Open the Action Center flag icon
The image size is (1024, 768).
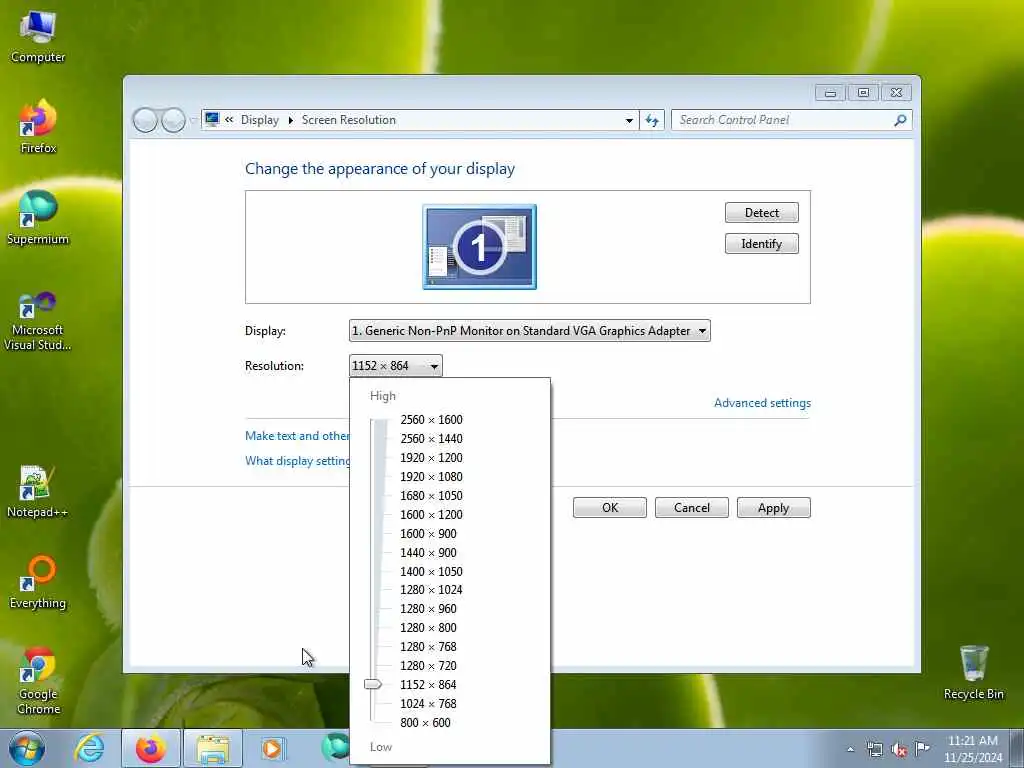(x=922, y=748)
